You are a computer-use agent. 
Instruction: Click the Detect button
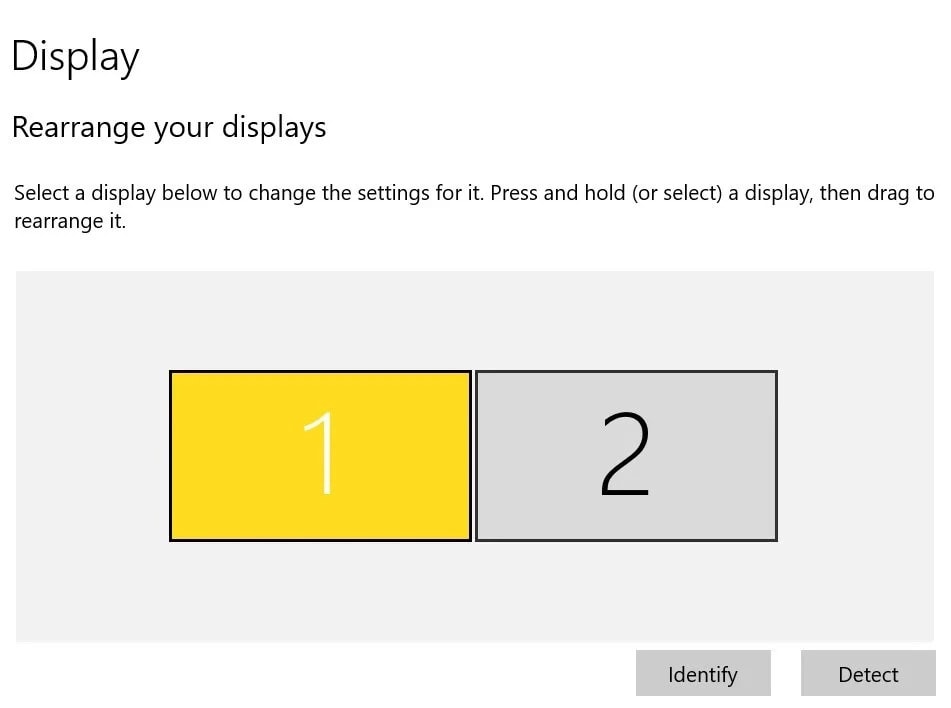868,673
